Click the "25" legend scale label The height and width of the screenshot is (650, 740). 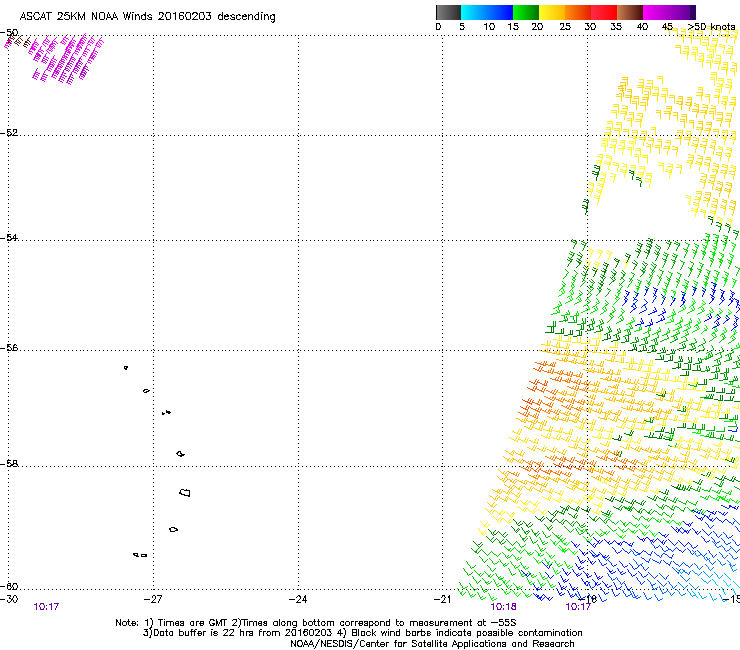pyautogui.click(x=565, y=27)
